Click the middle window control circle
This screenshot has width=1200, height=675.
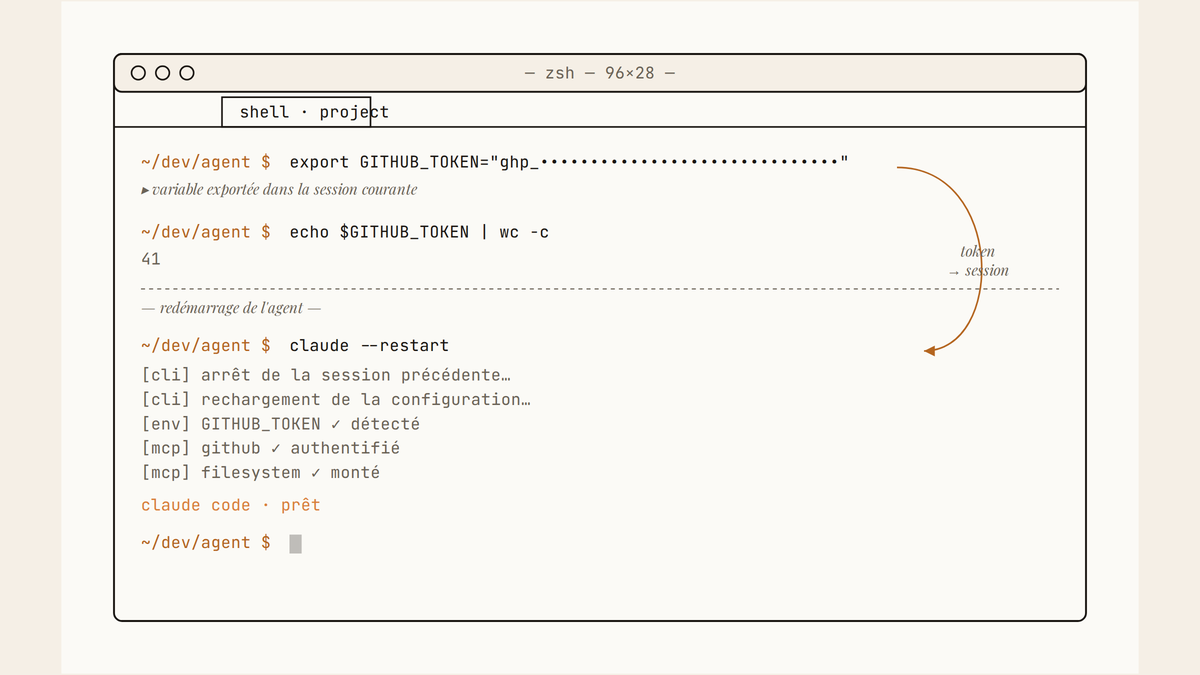click(163, 73)
